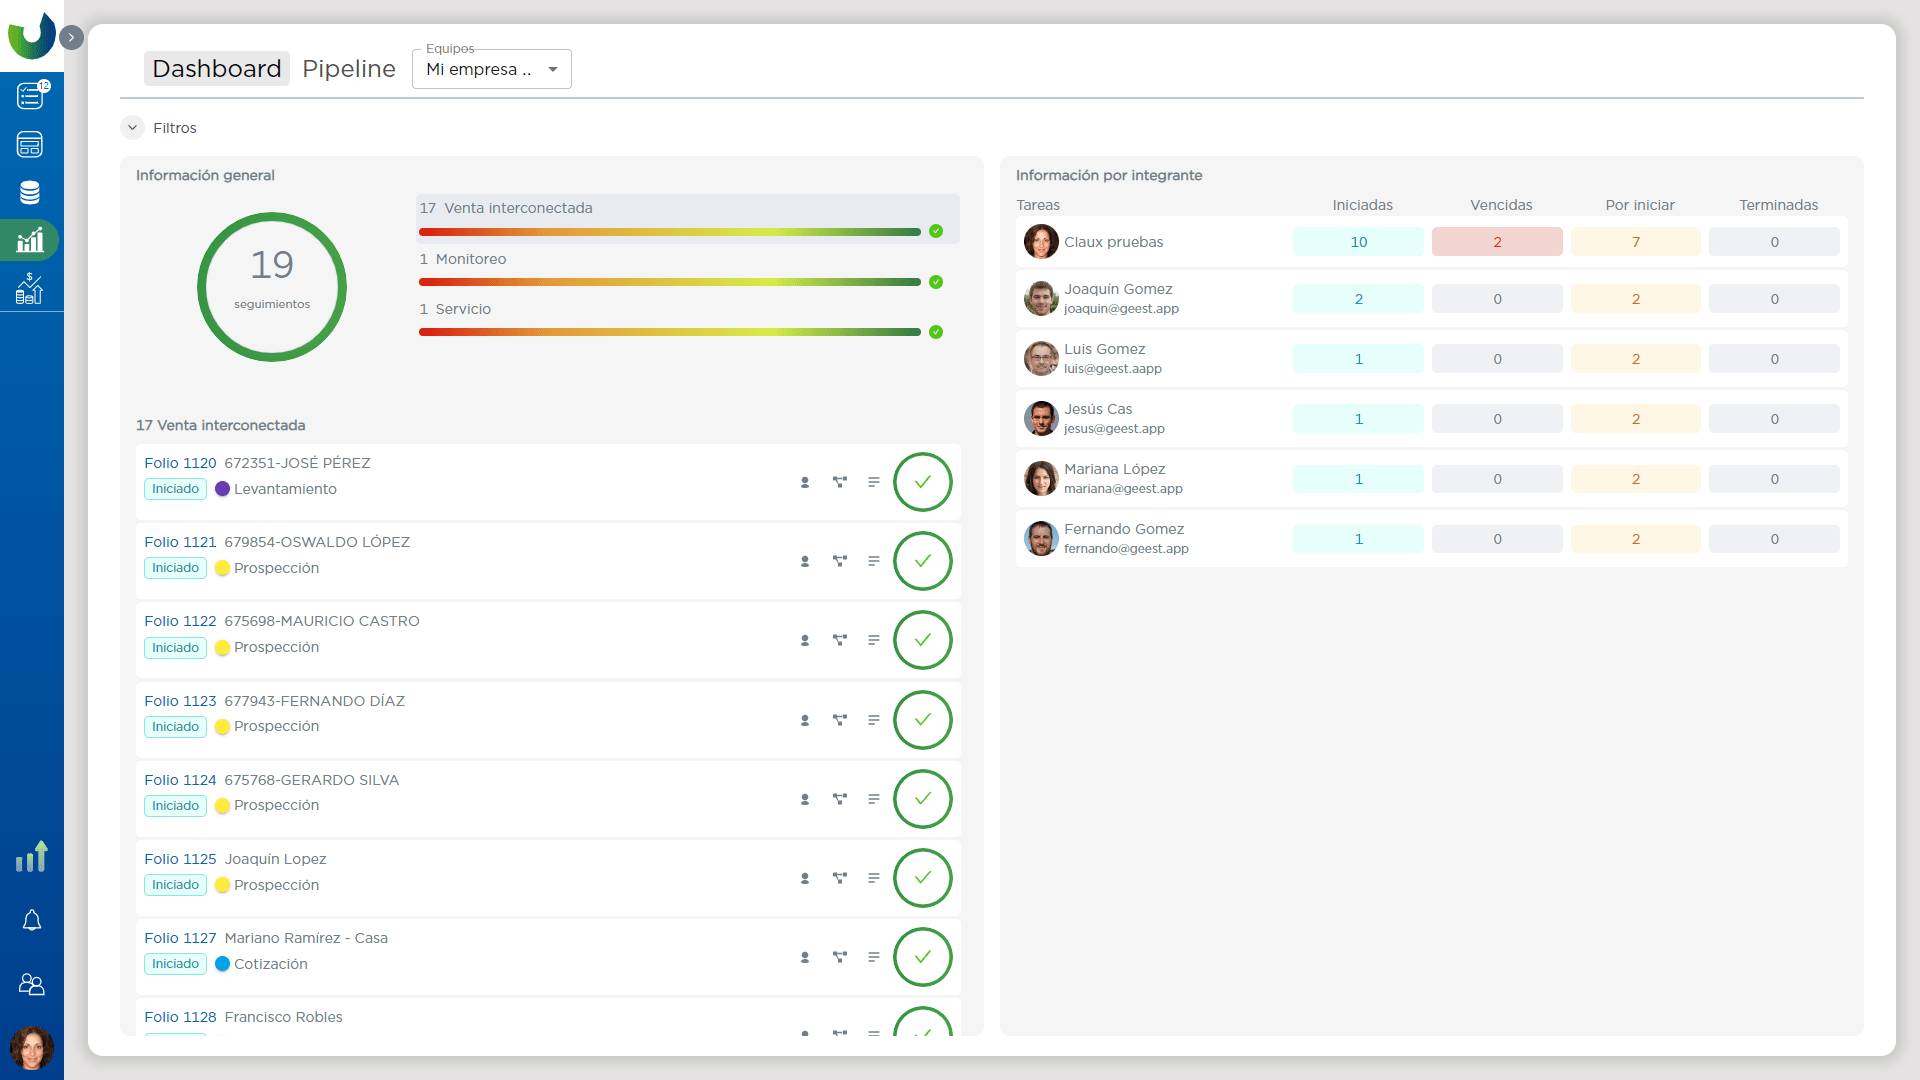Image resolution: width=1920 pixels, height=1080 pixels.
Task: Click the sales chart dollar sidebar icon
Action: [30, 289]
